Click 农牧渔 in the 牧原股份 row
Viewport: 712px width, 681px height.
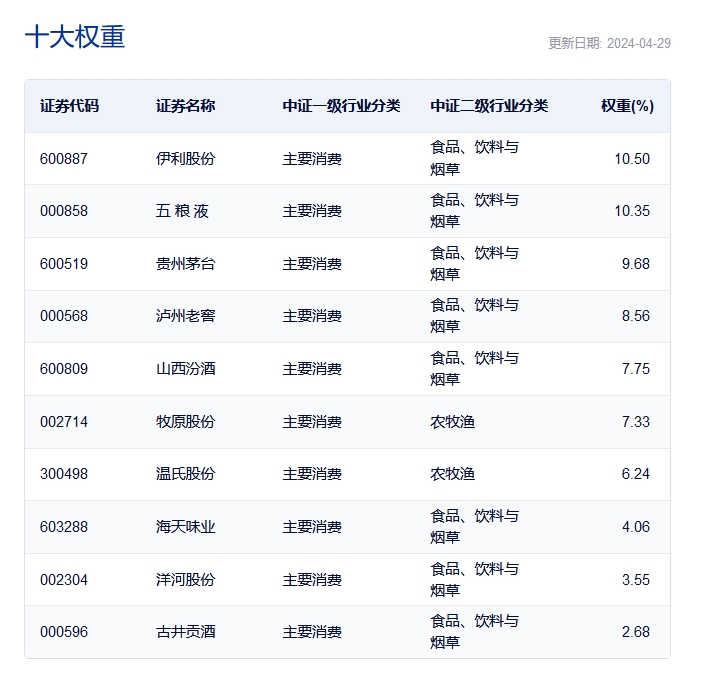click(x=452, y=422)
